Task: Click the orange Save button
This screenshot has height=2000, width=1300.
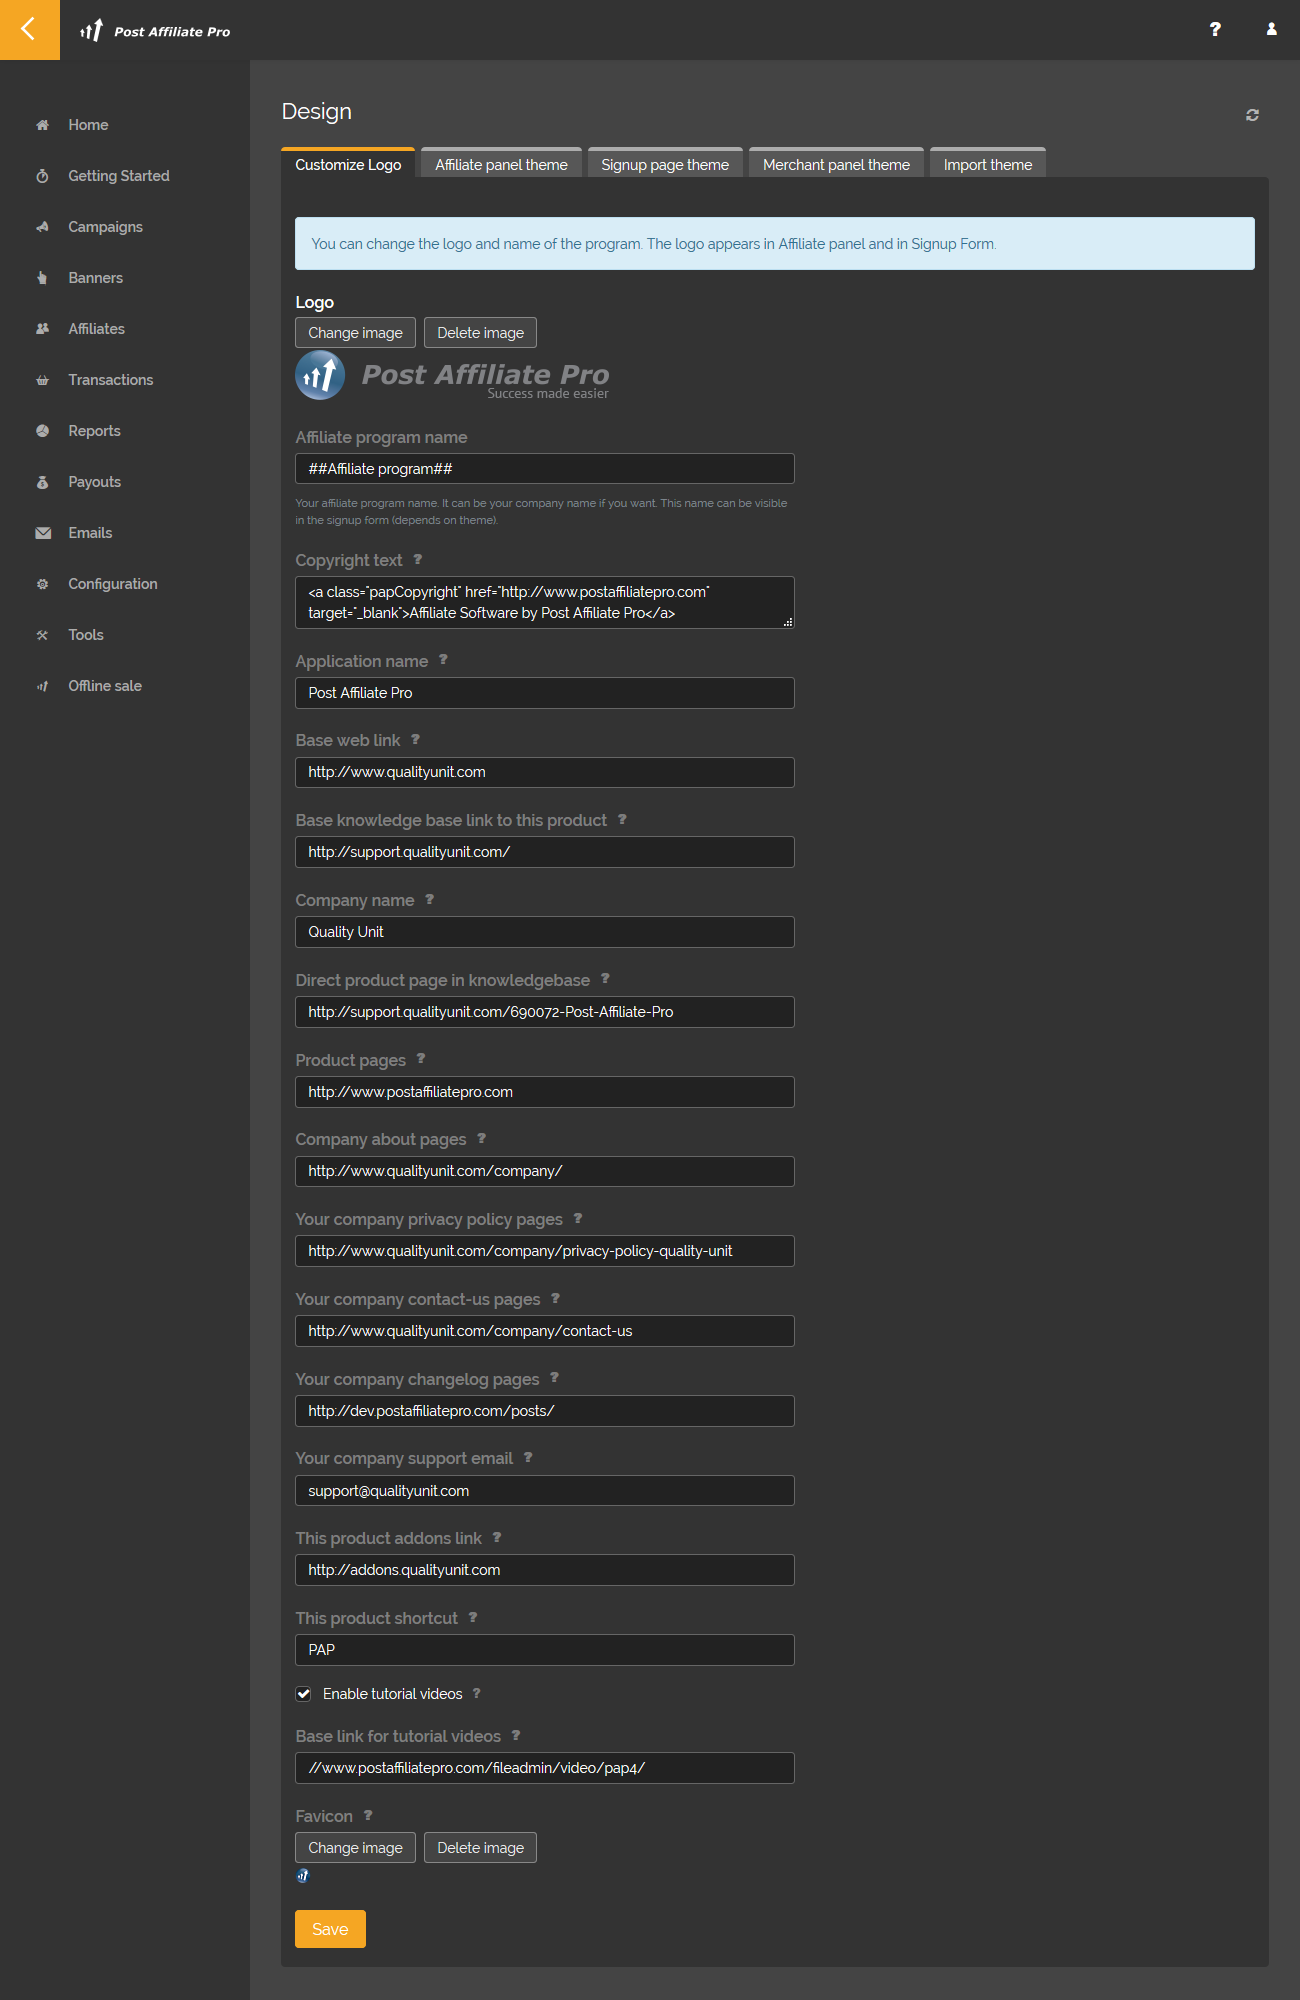Action: pos(330,1929)
